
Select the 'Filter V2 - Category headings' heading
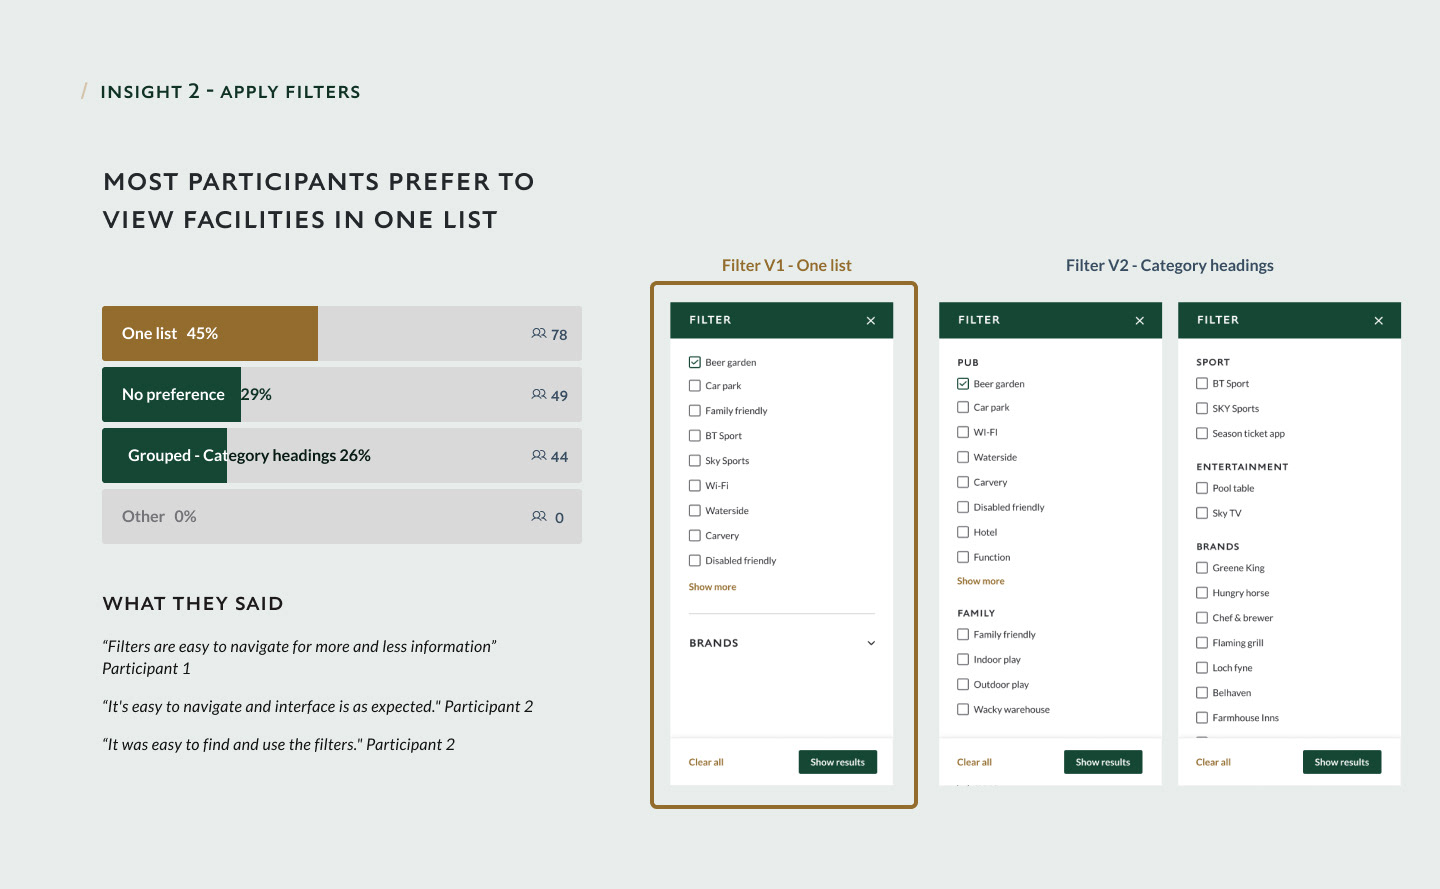click(1169, 265)
